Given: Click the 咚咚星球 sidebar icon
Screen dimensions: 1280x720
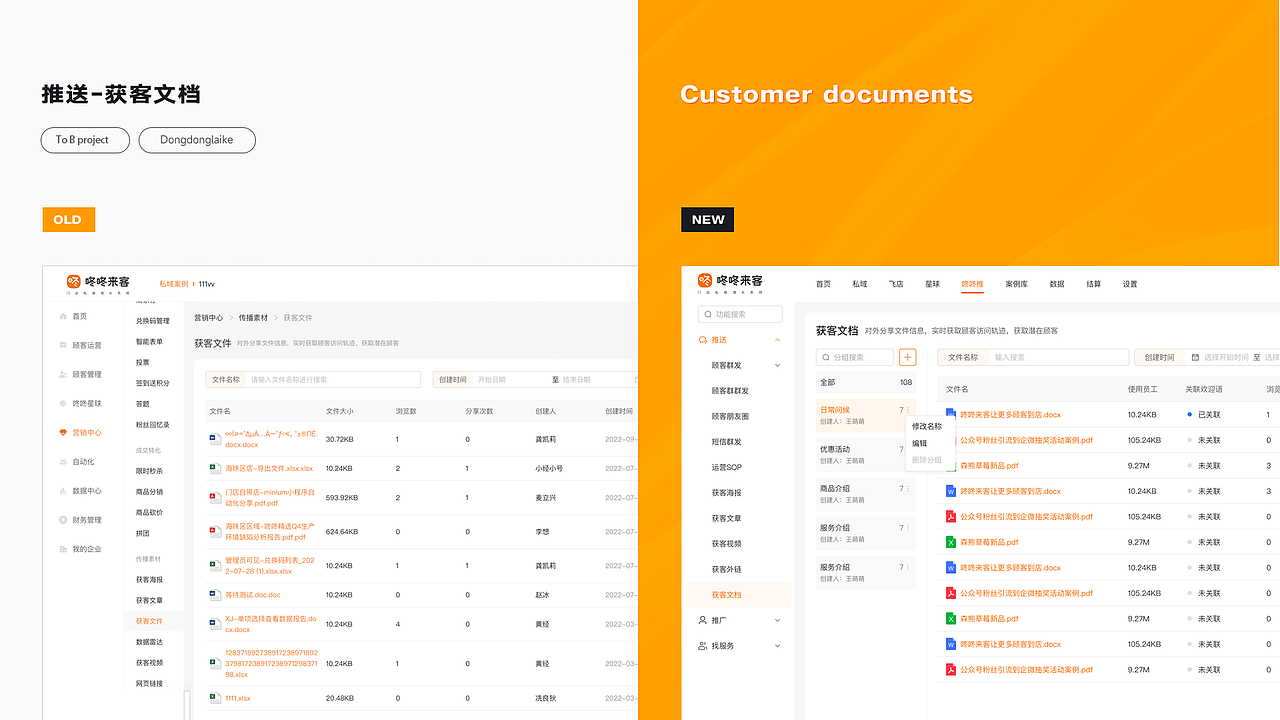Looking at the screenshot, I should point(63,403).
